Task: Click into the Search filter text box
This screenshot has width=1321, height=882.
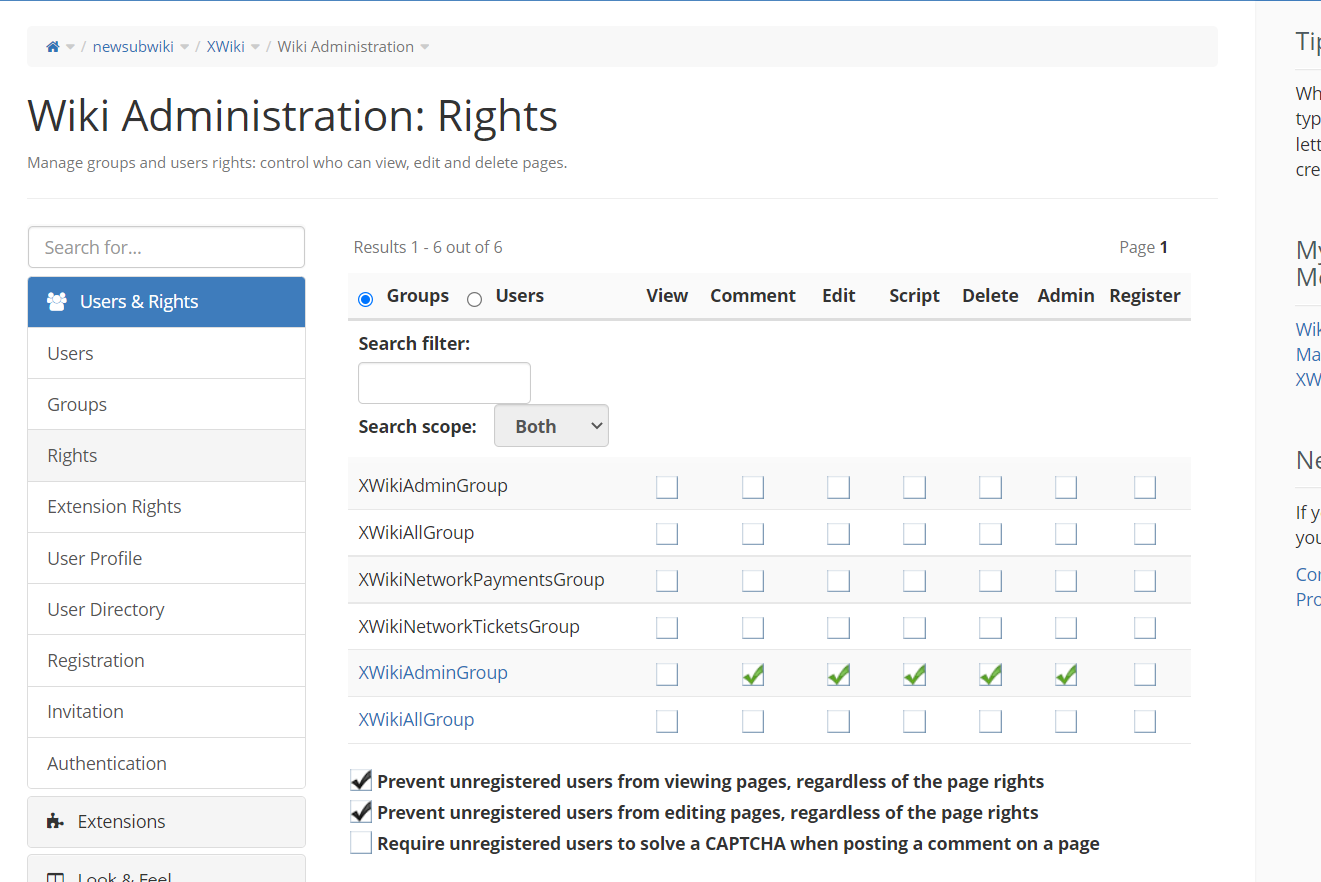Action: (444, 383)
